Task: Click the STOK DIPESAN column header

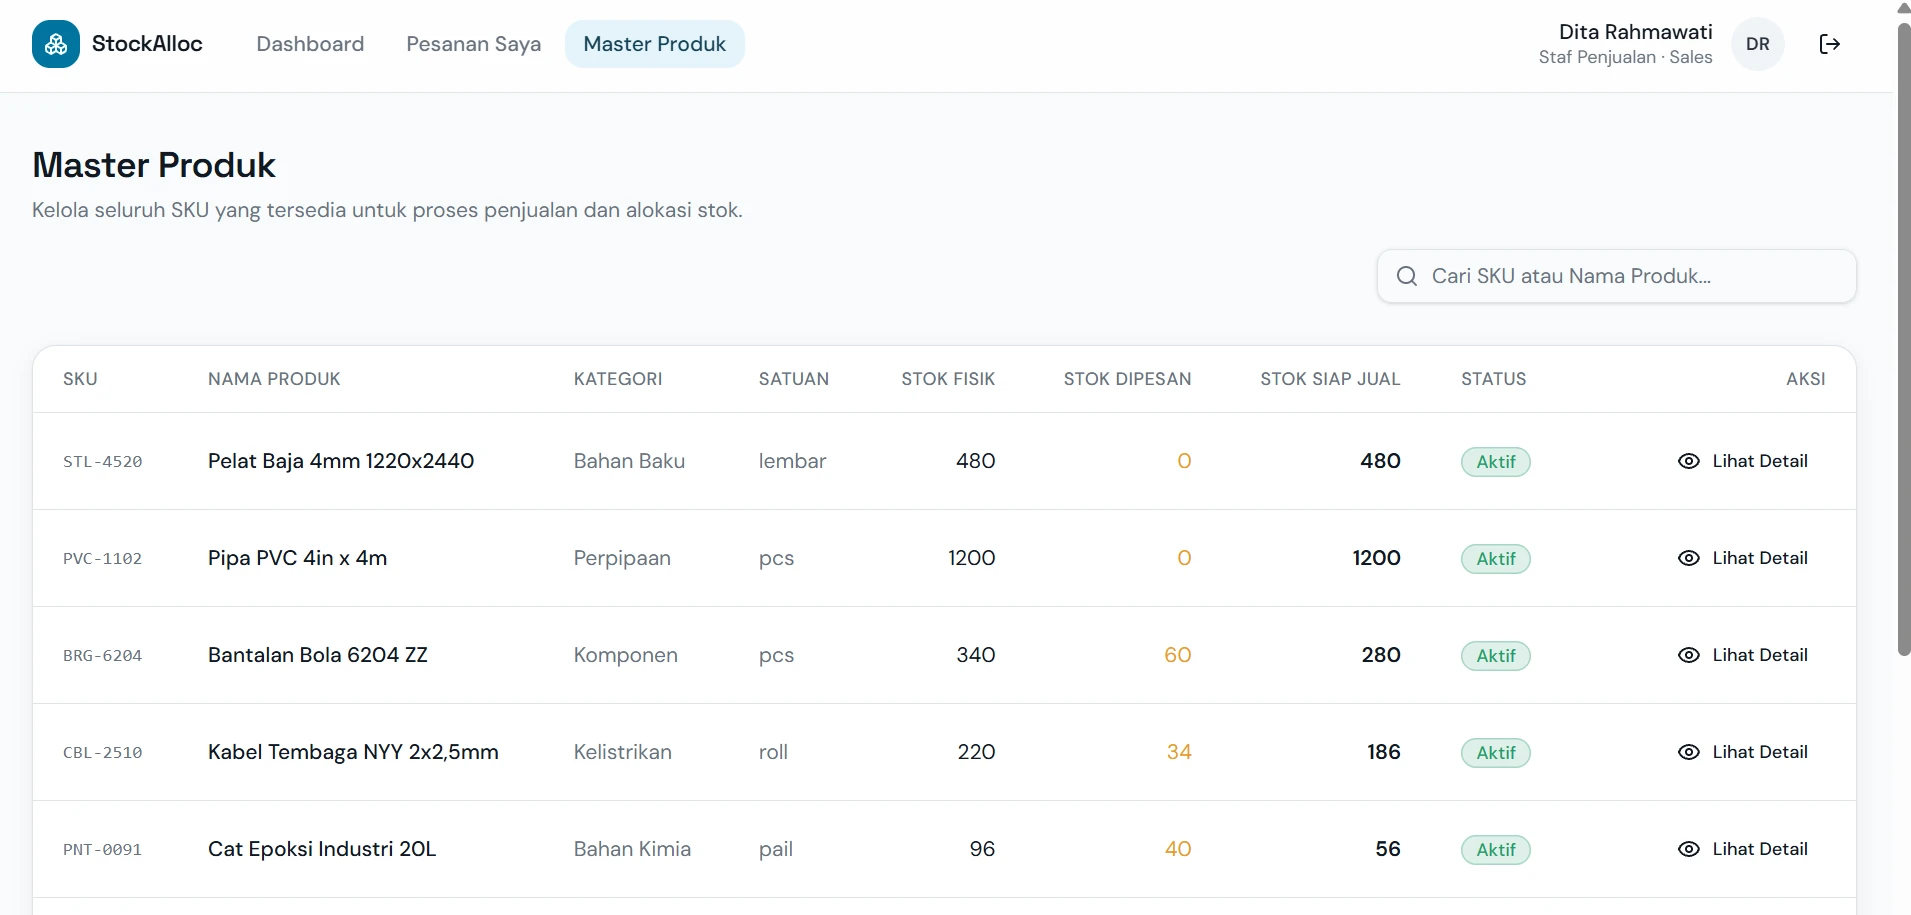Action: tap(1127, 379)
